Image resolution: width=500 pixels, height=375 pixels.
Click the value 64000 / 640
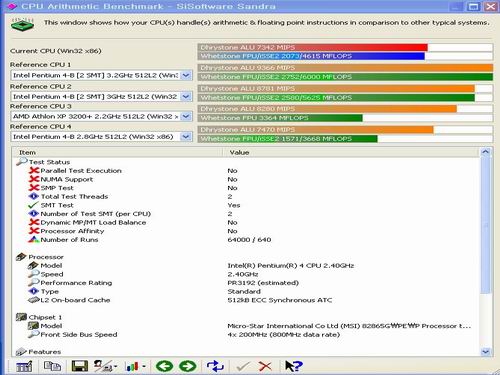tap(249, 239)
